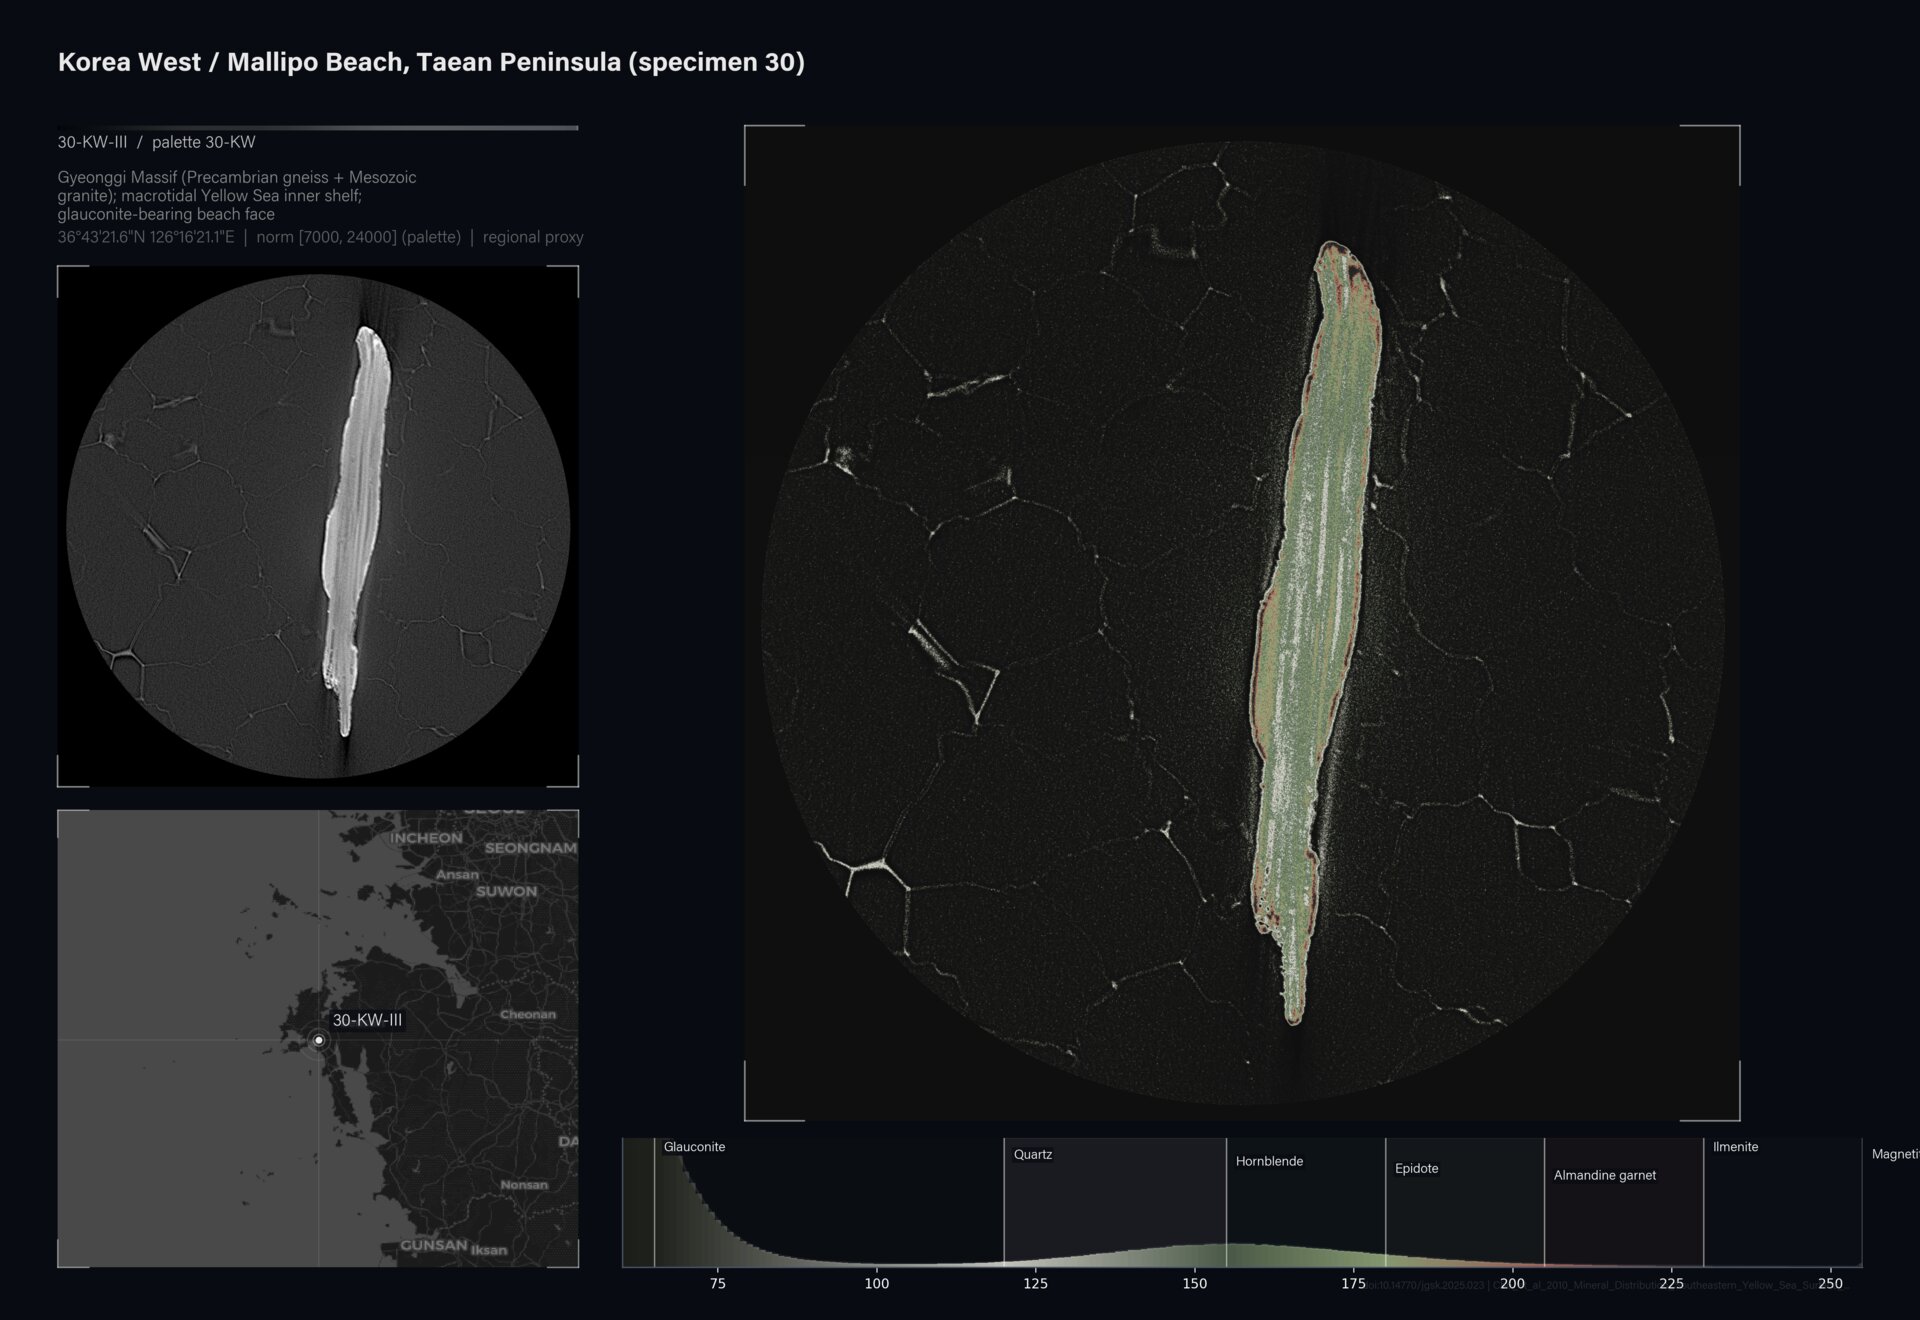Click the Iksan label on the map

489,1250
